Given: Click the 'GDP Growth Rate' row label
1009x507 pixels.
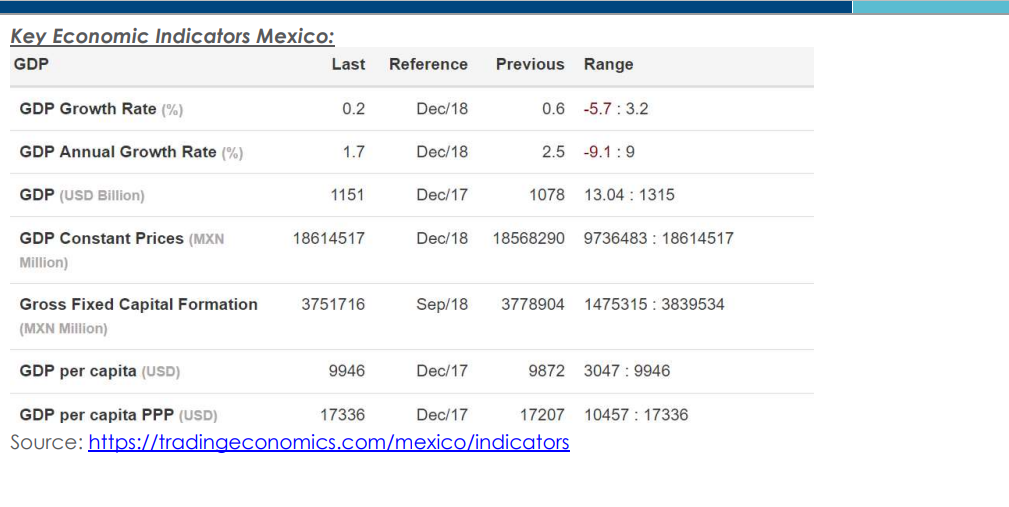Looking at the screenshot, I should pos(101,109).
